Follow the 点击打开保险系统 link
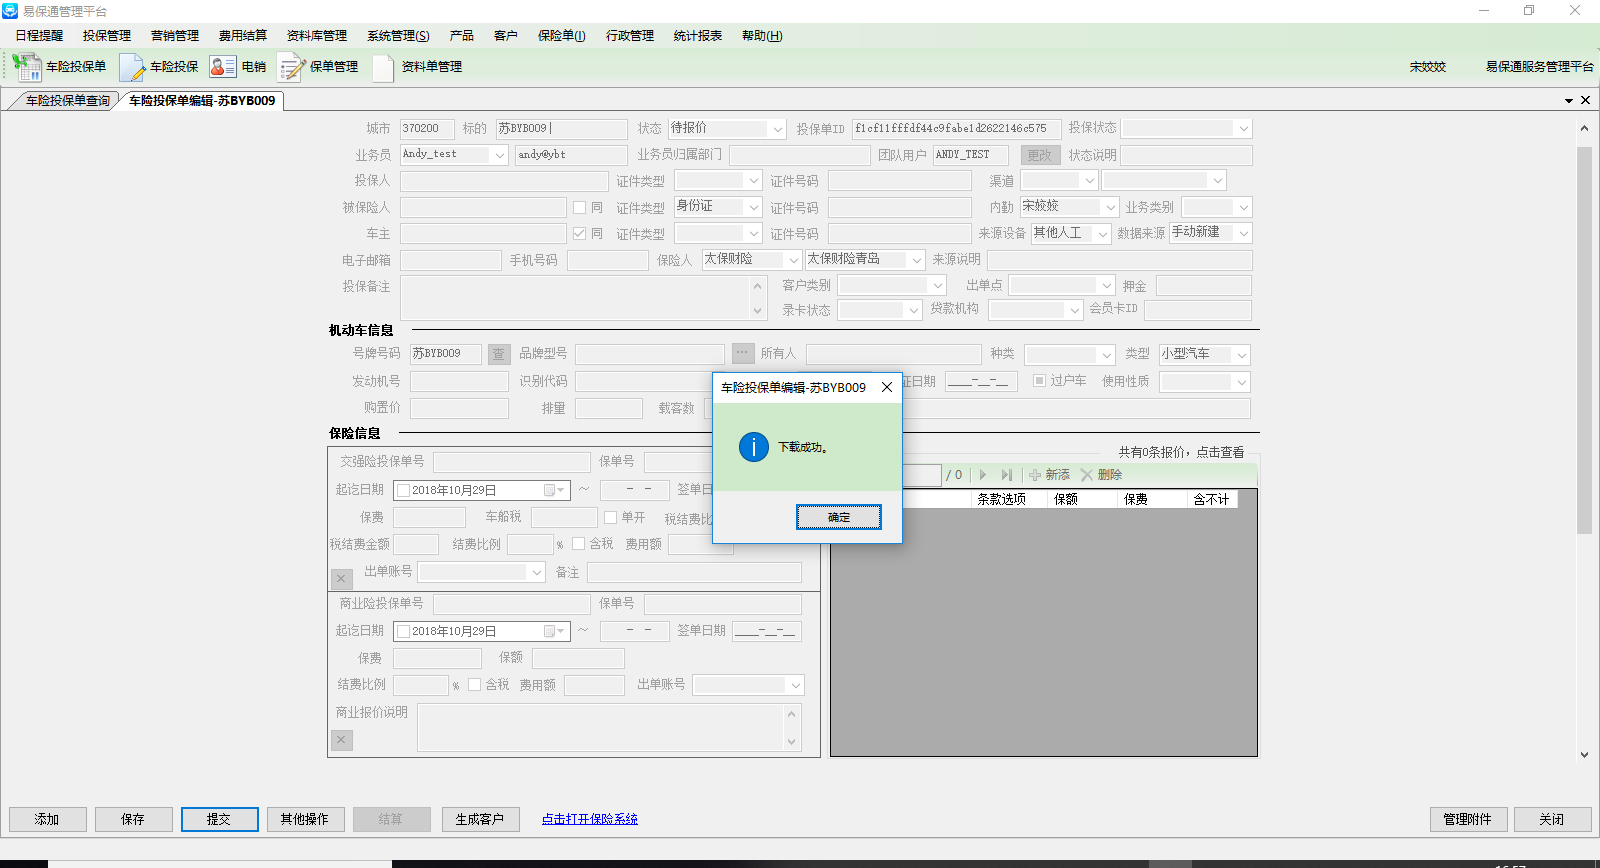 tap(589, 819)
